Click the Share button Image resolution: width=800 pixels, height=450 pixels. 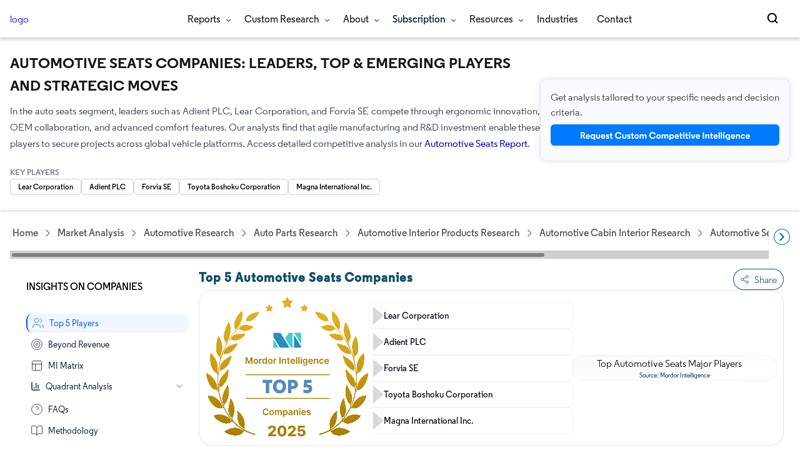click(758, 280)
